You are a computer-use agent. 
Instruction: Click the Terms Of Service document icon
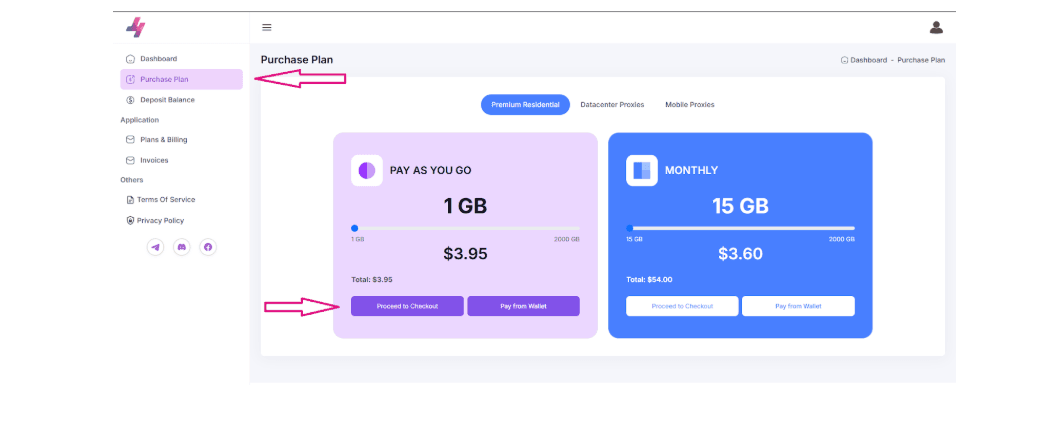131,200
